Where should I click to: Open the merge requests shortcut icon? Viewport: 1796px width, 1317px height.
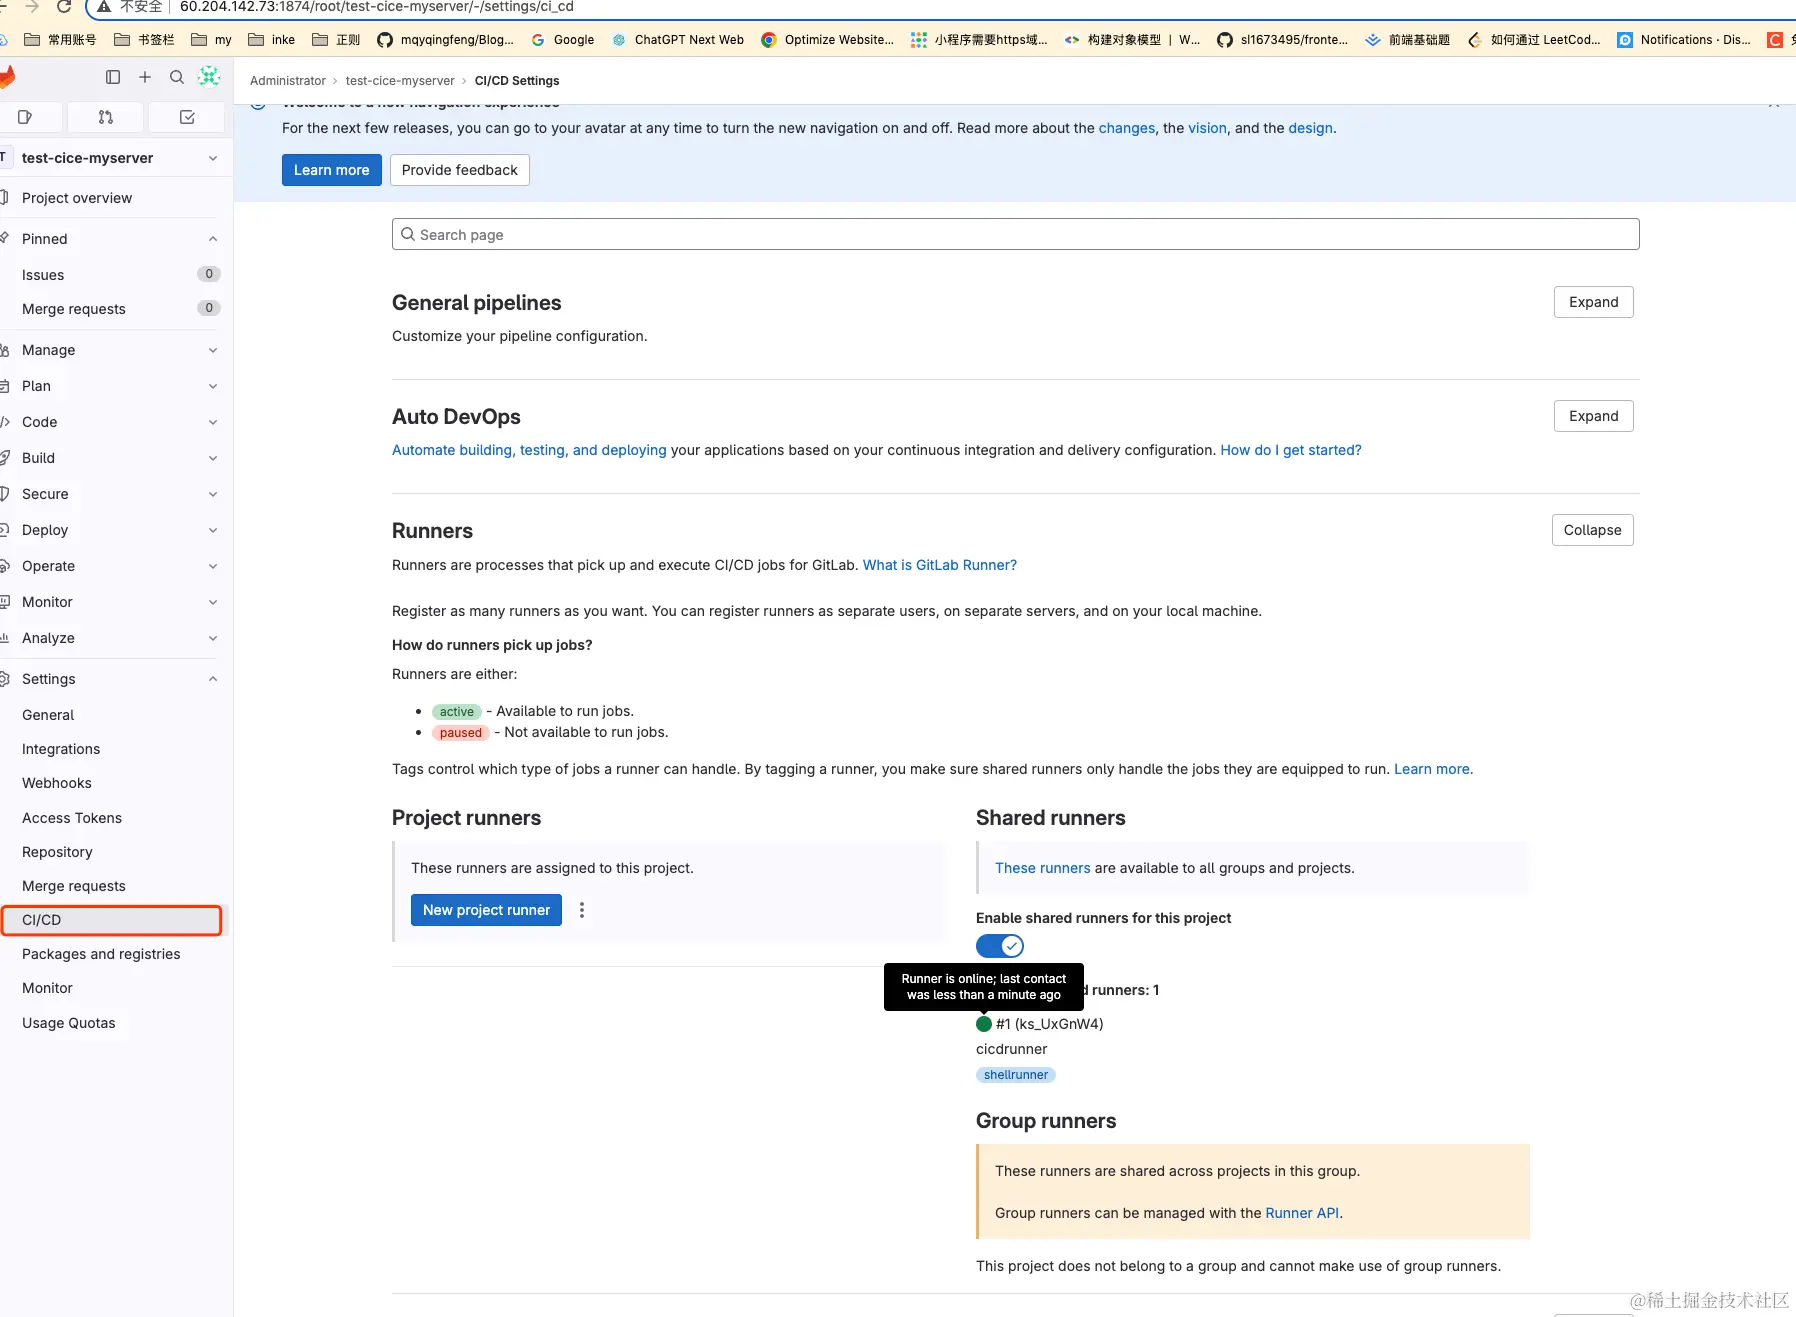coord(106,117)
